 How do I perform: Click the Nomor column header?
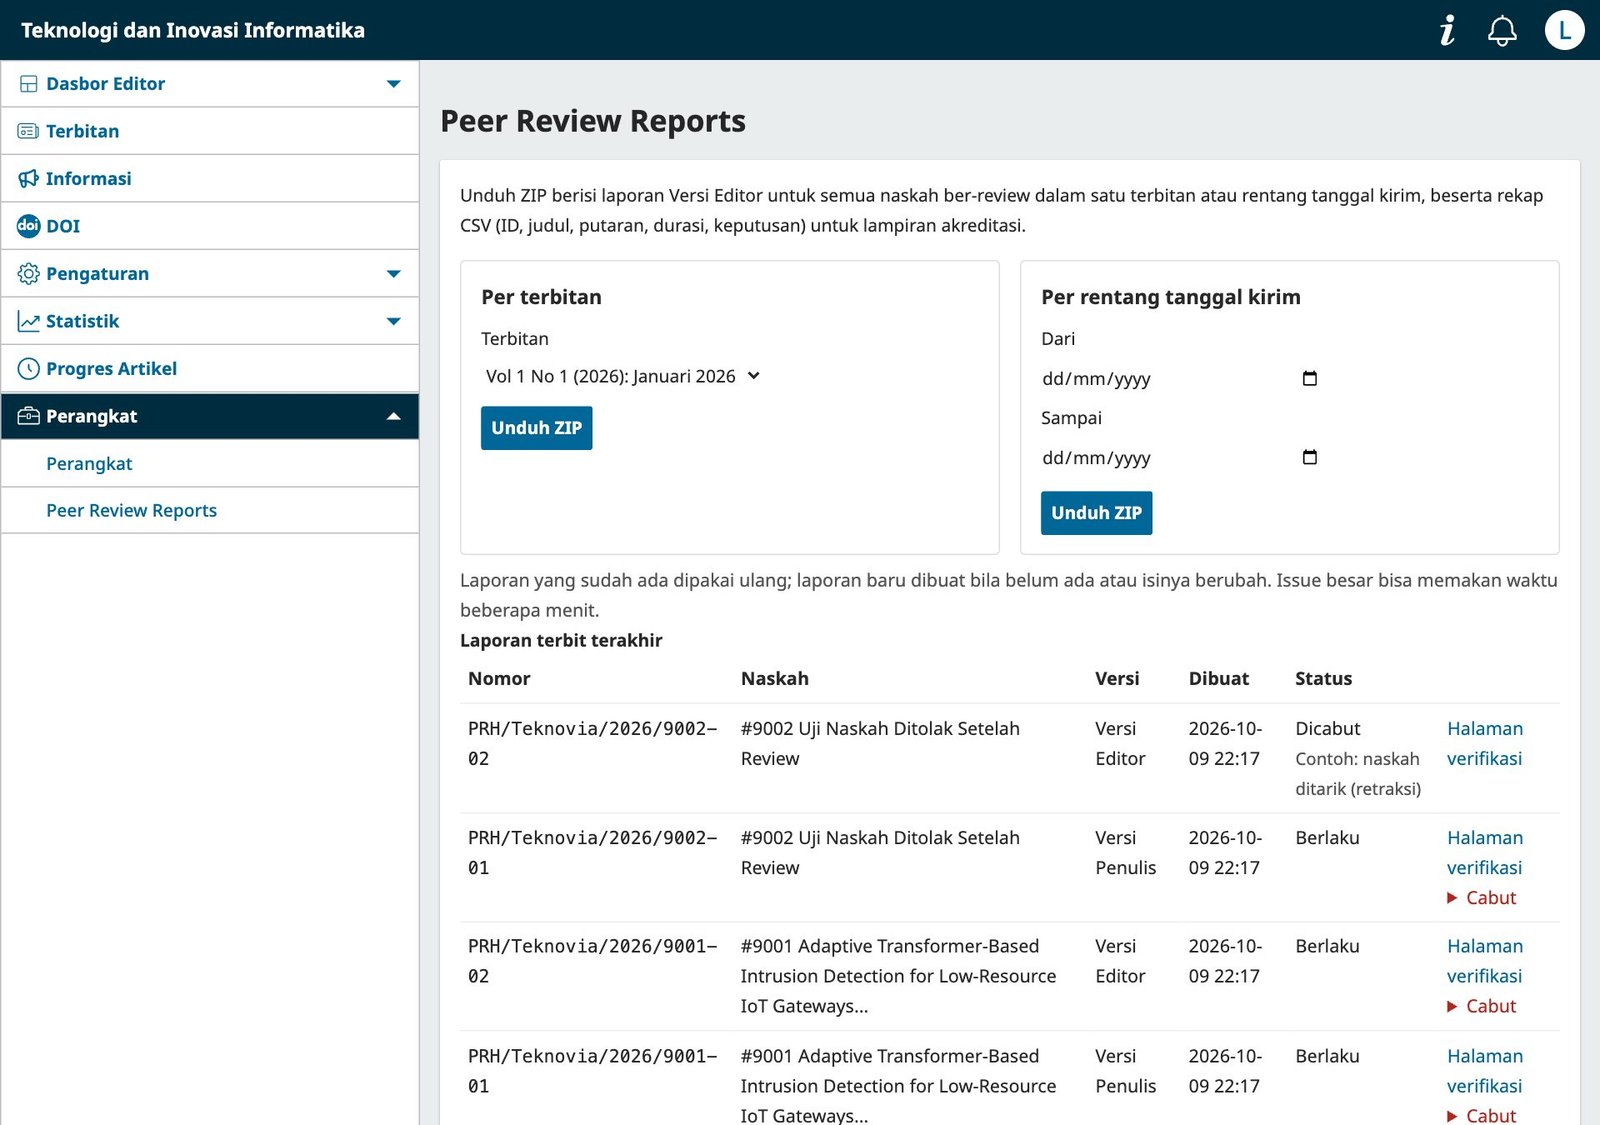[499, 679]
